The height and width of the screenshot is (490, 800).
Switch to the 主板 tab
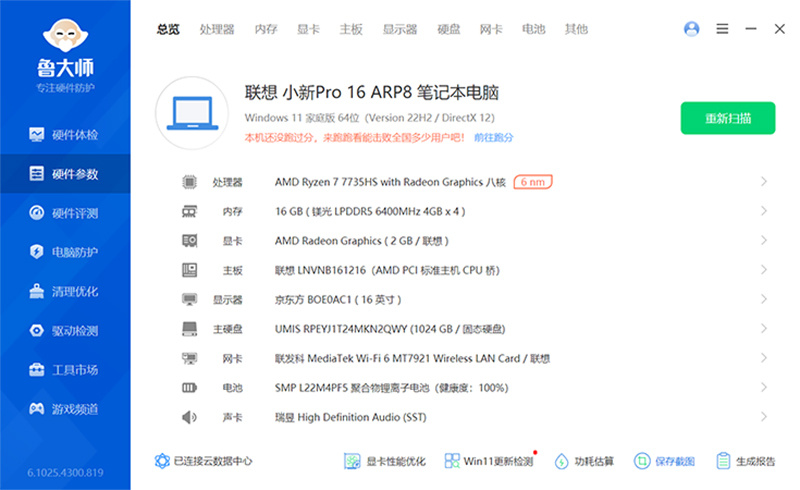[351, 29]
